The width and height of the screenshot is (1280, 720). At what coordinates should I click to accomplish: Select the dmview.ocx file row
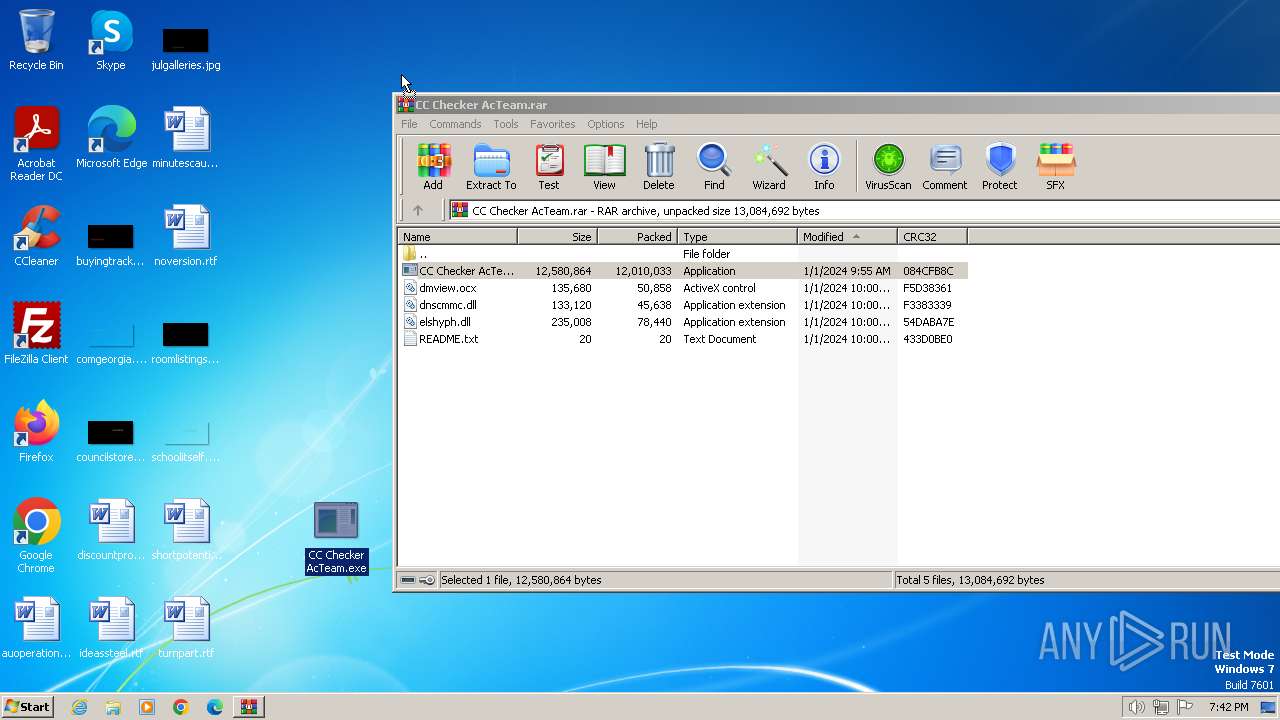point(682,288)
